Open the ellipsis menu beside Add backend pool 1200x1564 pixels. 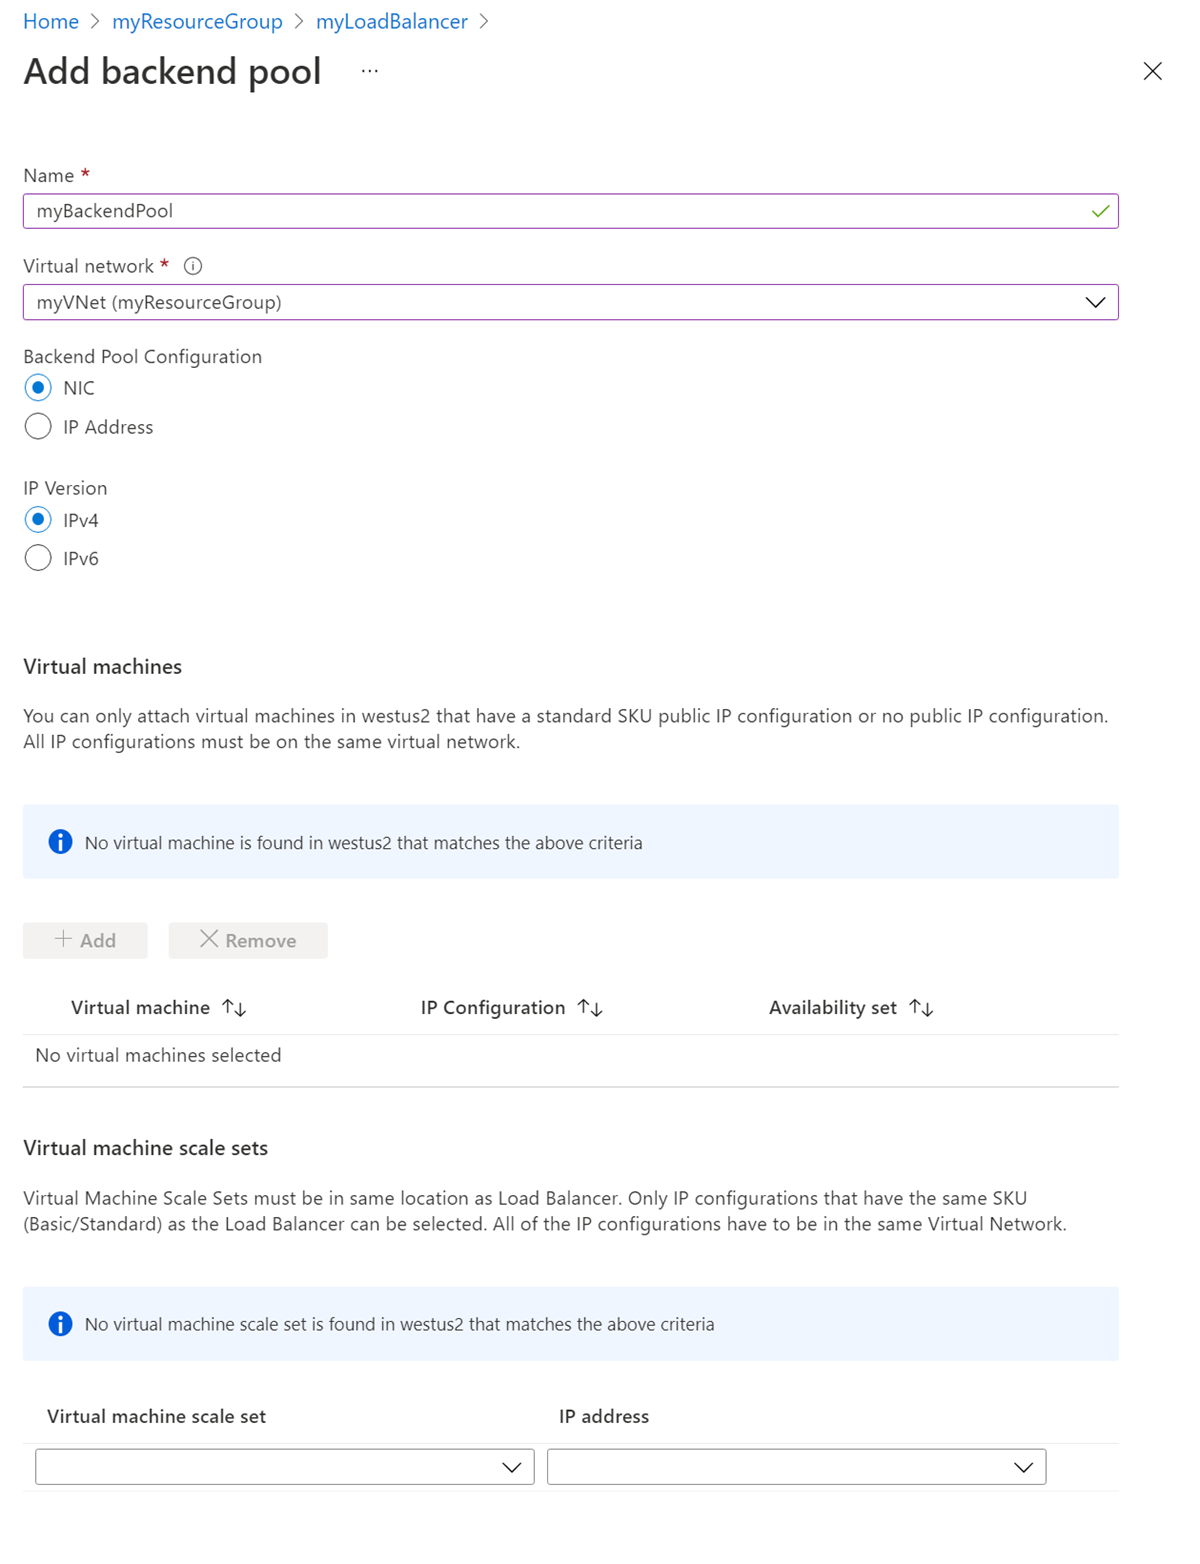point(369,70)
